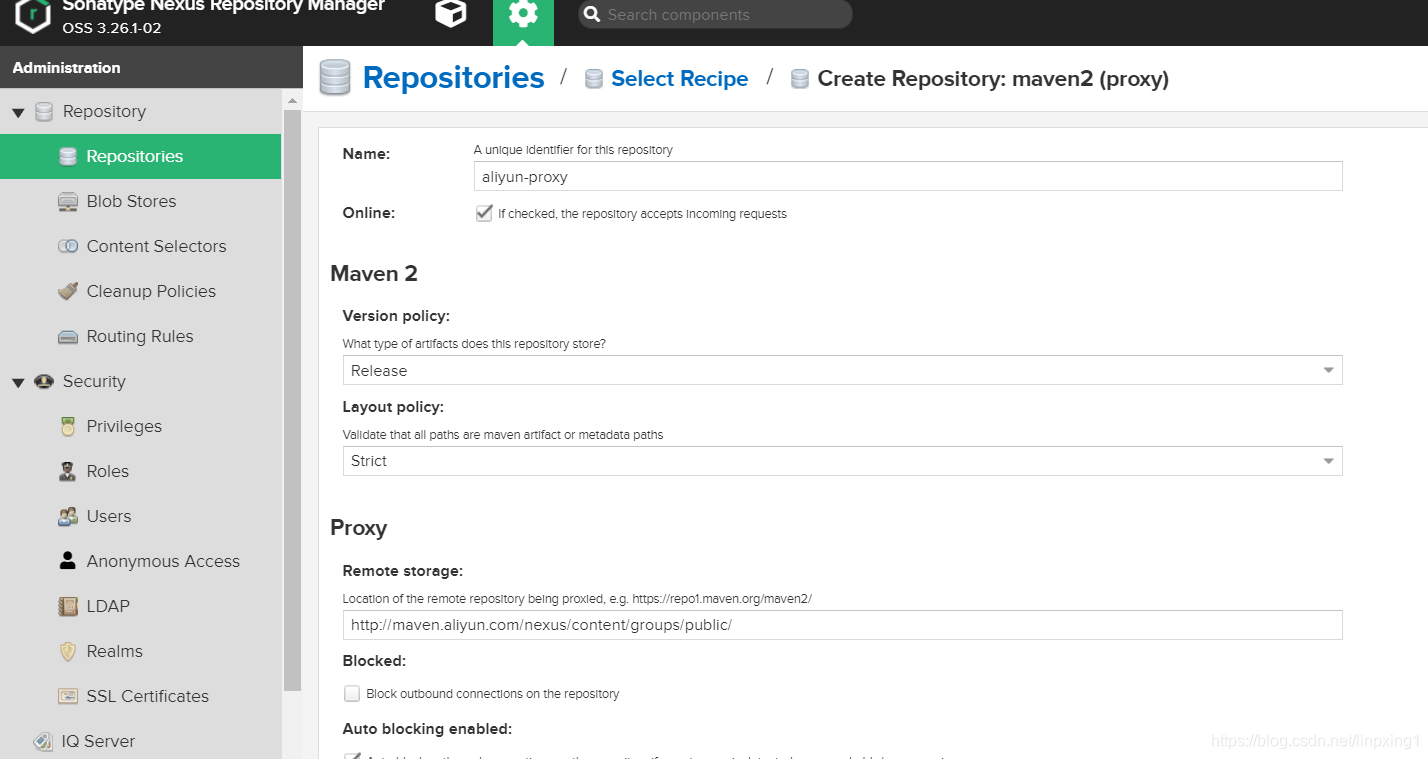The height and width of the screenshot is (759, 1428).
Task: Click the Name field containing aliyun-proxy
Action: tap(908, 176)
